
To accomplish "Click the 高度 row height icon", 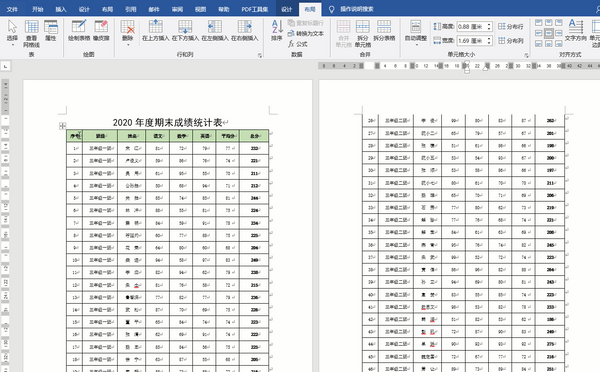I will coord(437,26).
